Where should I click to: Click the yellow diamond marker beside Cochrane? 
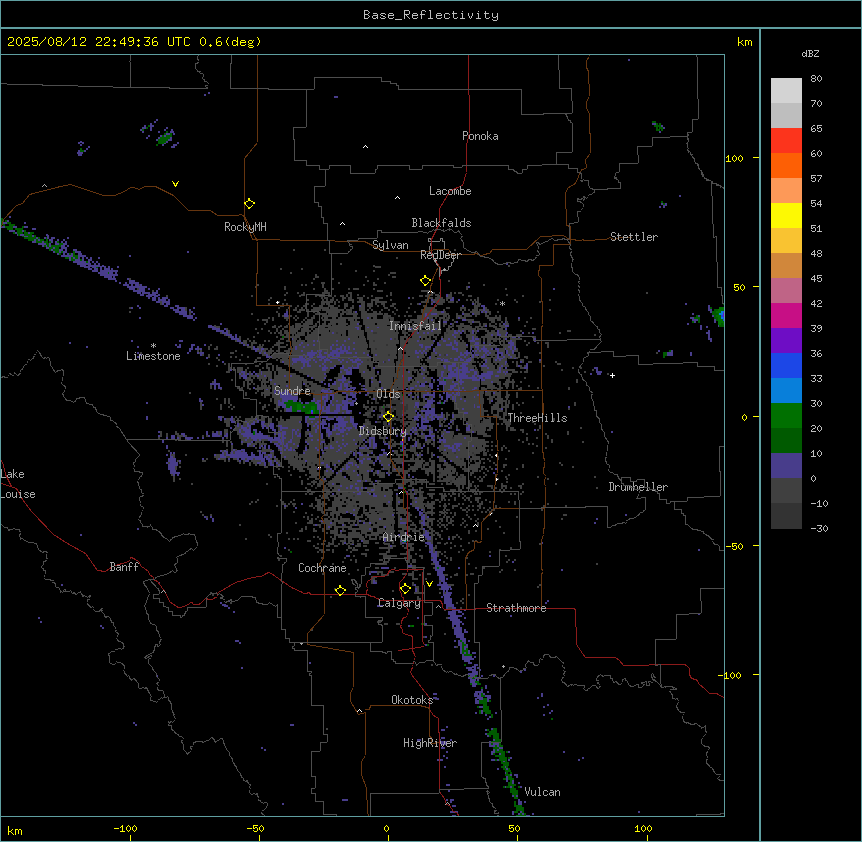click(340, 590)
